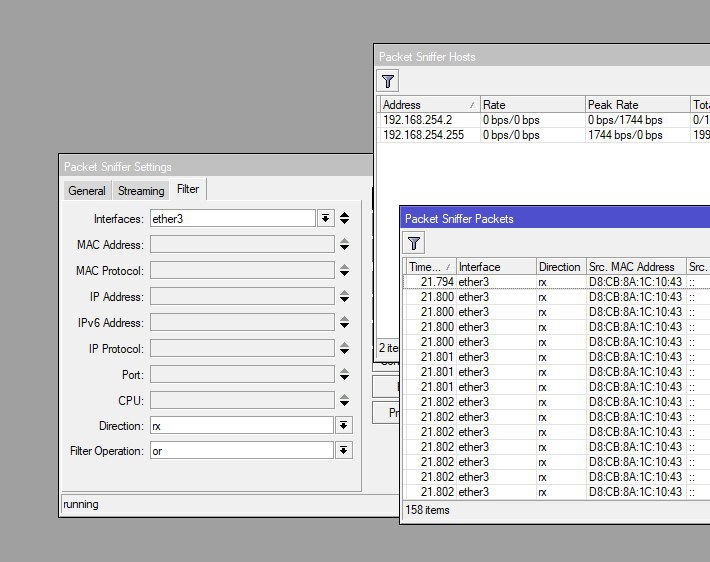Open the Filter Operation dropdown arrow
The width and height of the screenshot is (710, 562).
click(344, 450)
